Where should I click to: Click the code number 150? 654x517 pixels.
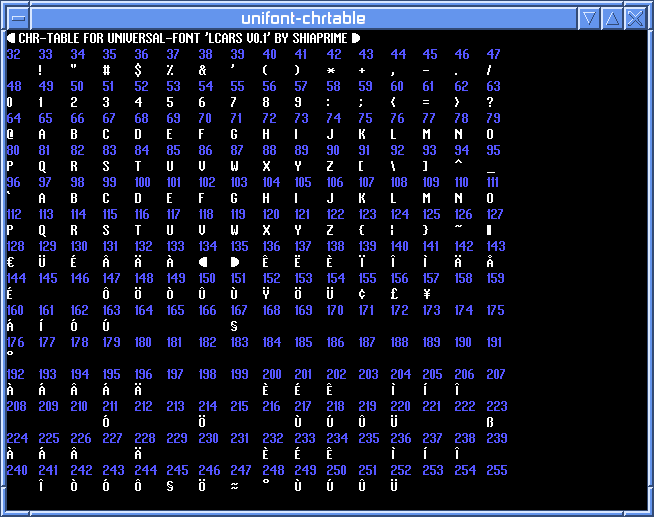(x=207, y=278)
